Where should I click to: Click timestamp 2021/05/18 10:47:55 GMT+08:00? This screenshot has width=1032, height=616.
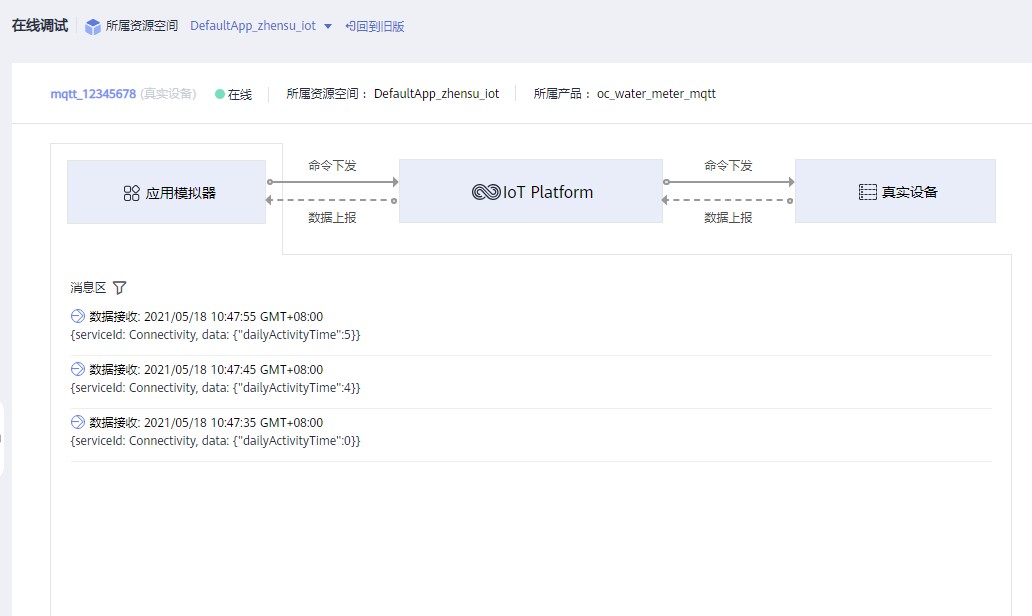coord(234,317)
